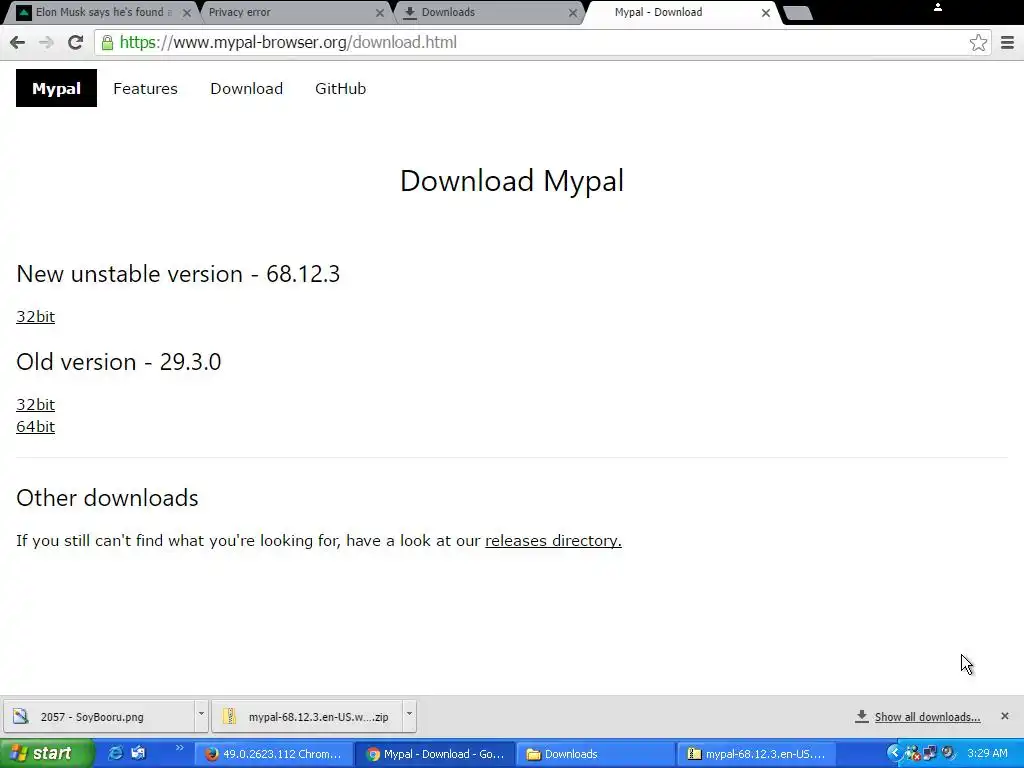Expand the Quick Launch overflow chevron

point(179,748)
